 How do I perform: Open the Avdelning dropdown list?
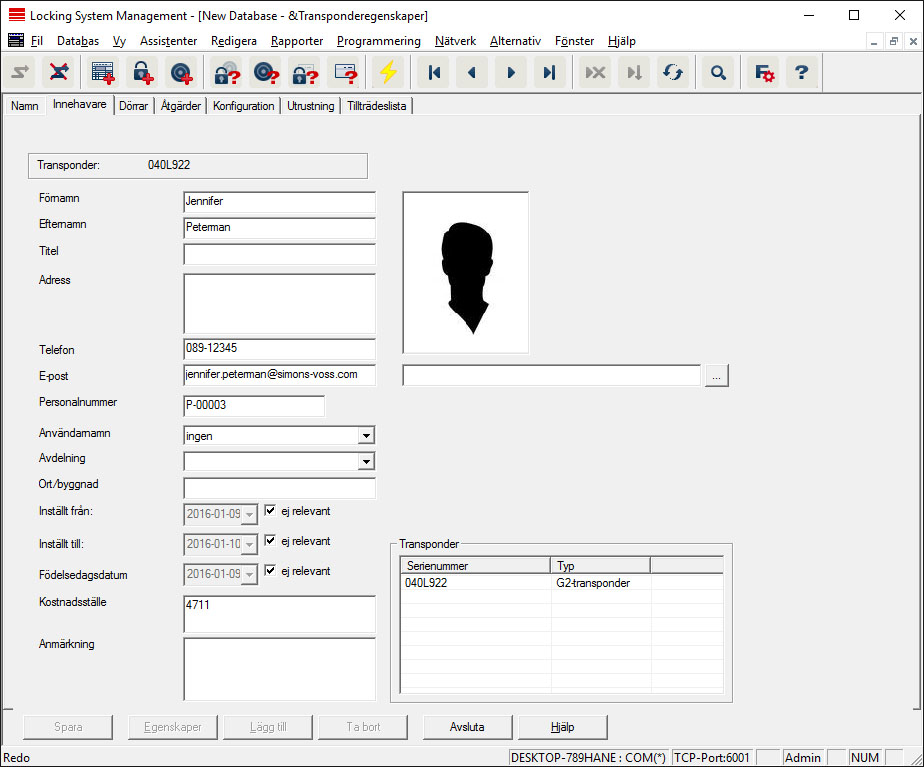[x=366, y=462]
